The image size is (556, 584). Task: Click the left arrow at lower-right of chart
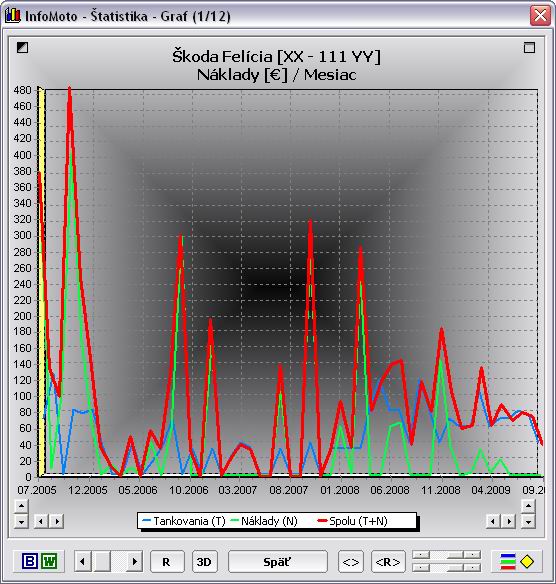pyautogui.click(x=493, y=521)
